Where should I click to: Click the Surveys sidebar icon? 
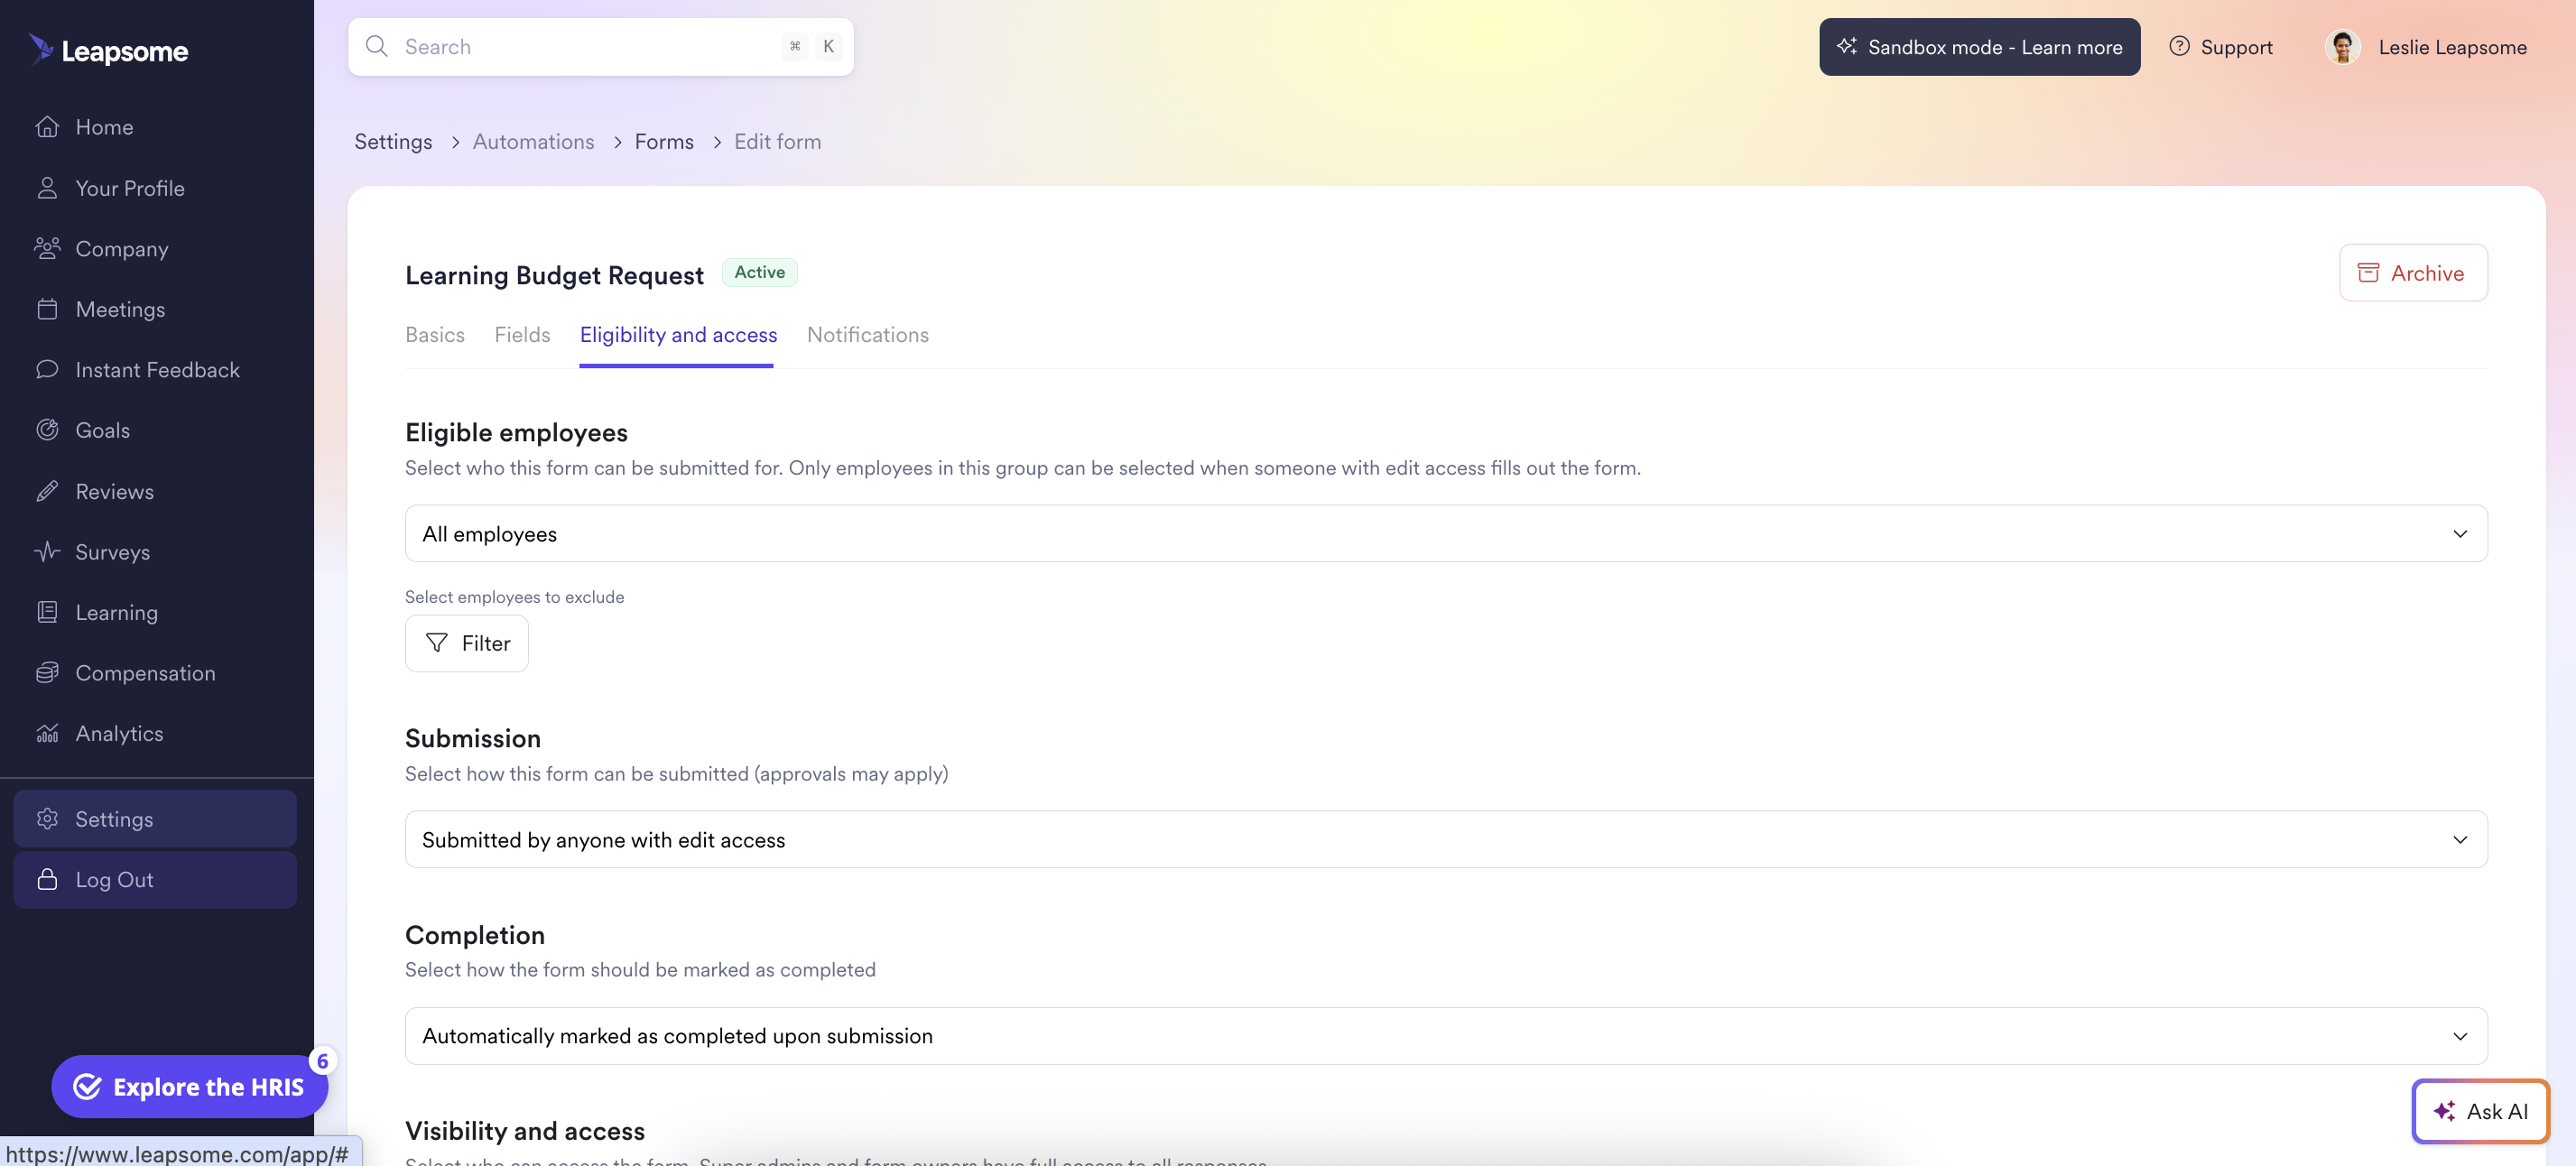click(x=47, y=551)
